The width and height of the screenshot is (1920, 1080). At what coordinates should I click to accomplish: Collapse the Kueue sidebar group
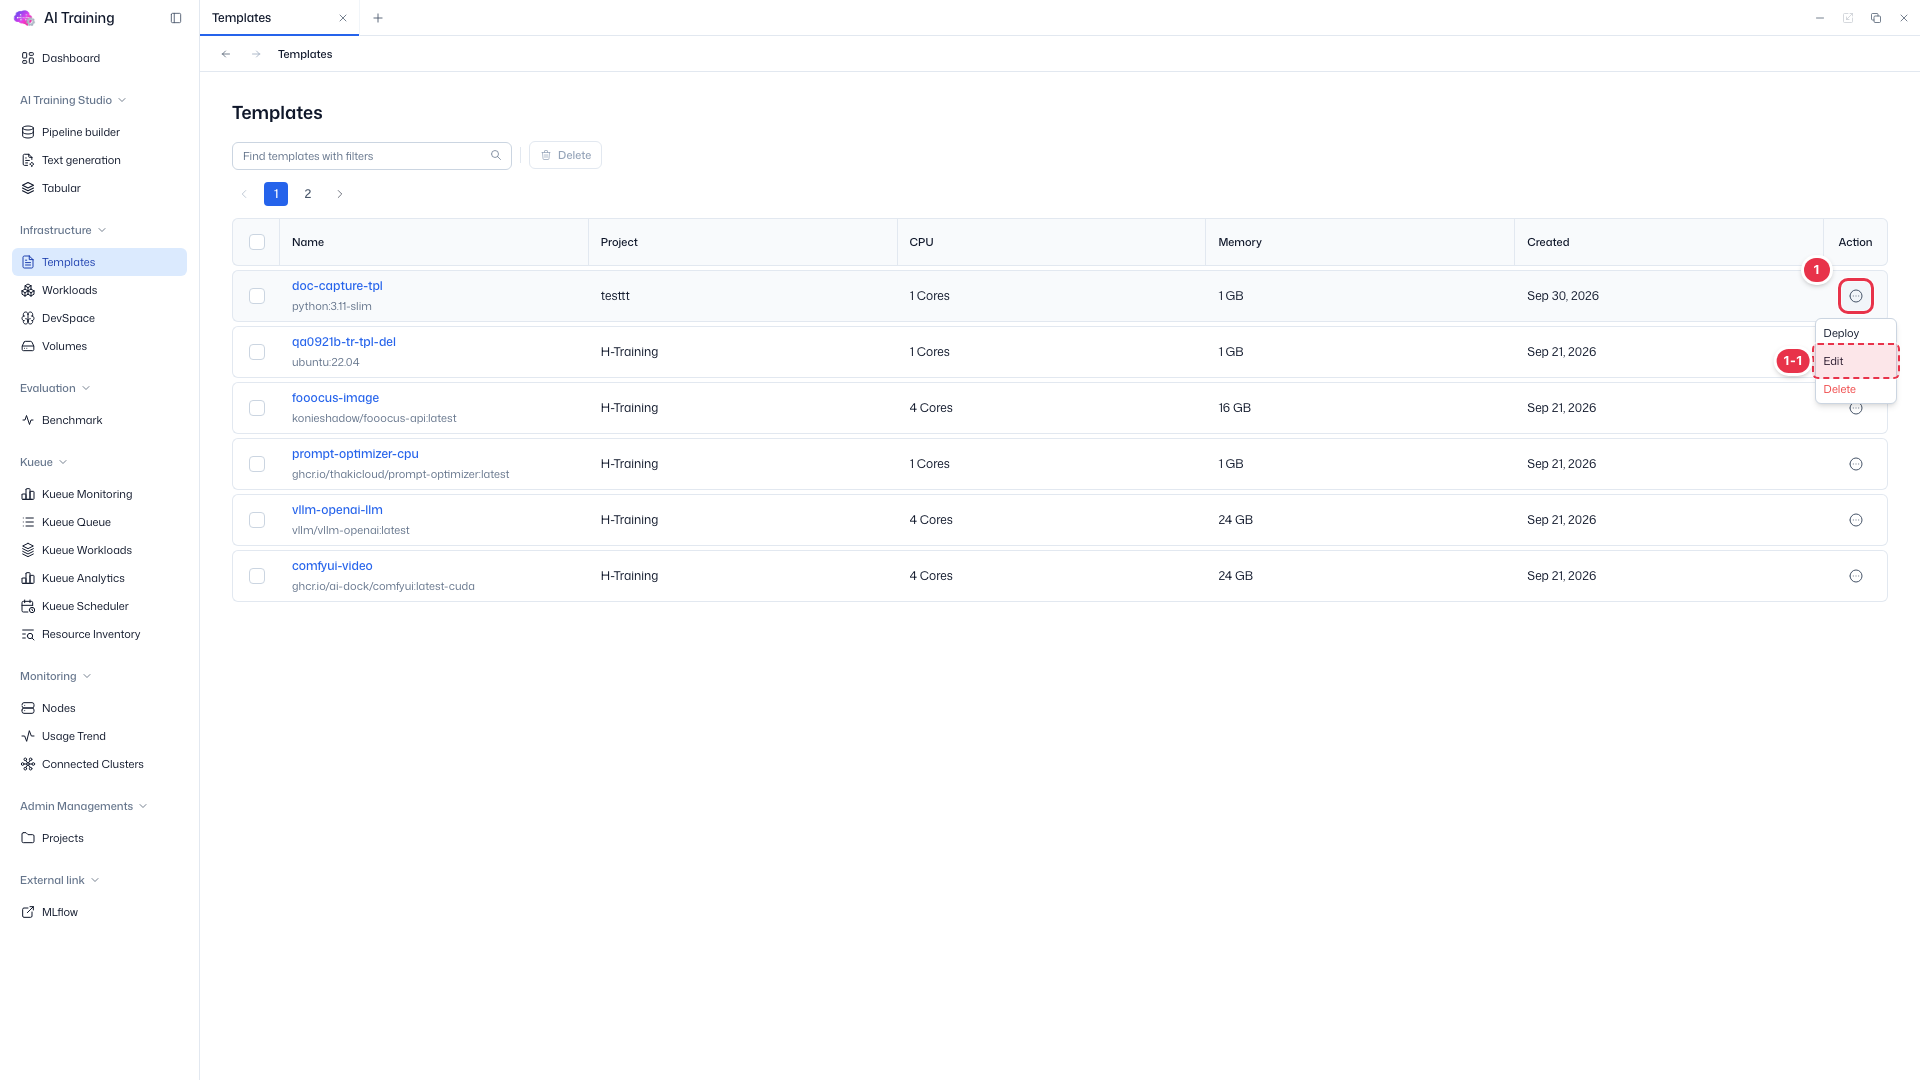[x=44, y=462]
